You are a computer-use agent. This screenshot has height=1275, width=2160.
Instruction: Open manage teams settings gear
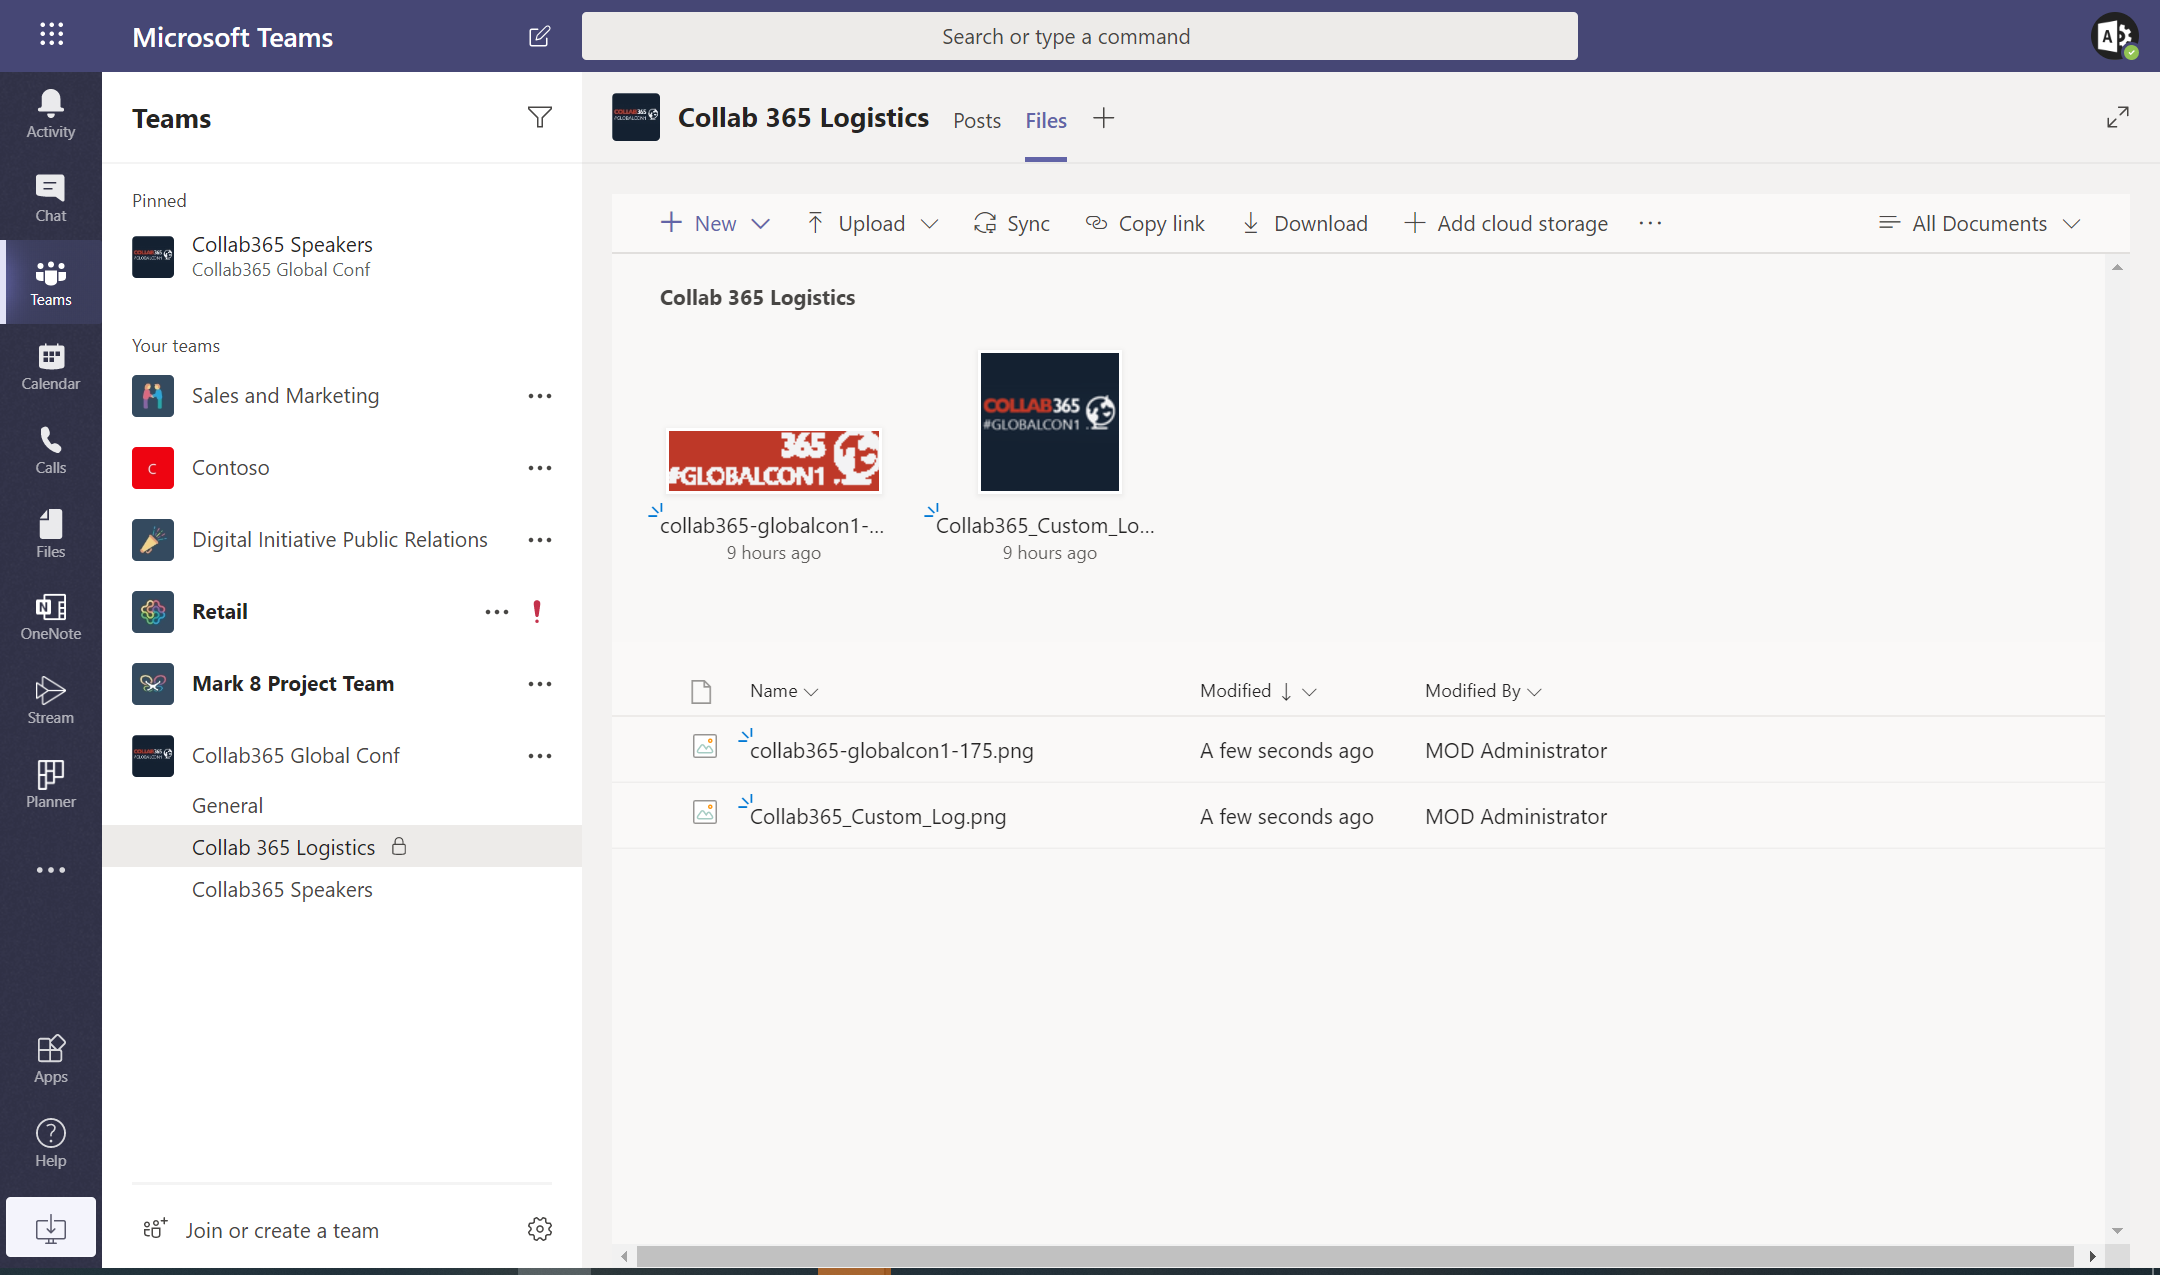tap(540, 1229)
